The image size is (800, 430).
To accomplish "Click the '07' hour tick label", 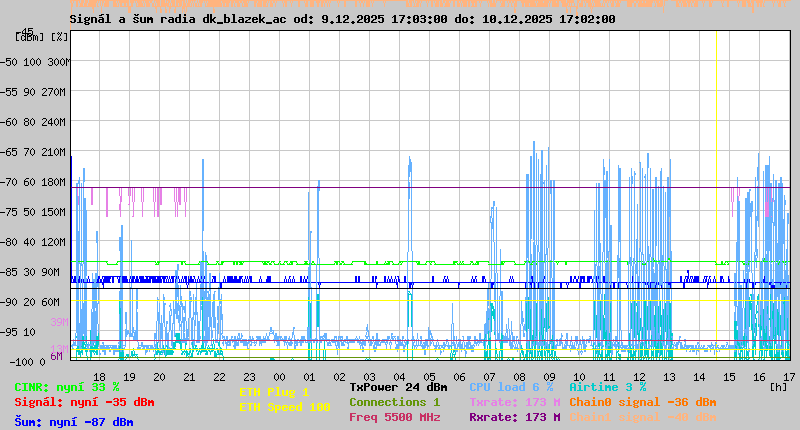I will (489, 377).
